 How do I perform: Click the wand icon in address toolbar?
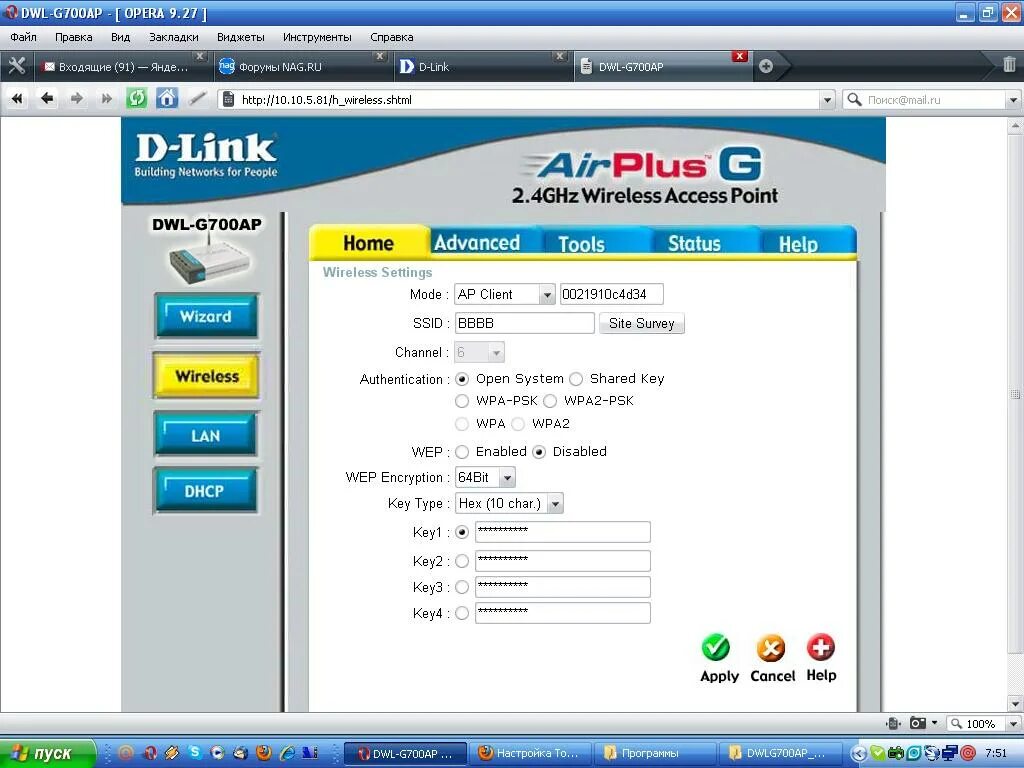[x=197, y=99]
